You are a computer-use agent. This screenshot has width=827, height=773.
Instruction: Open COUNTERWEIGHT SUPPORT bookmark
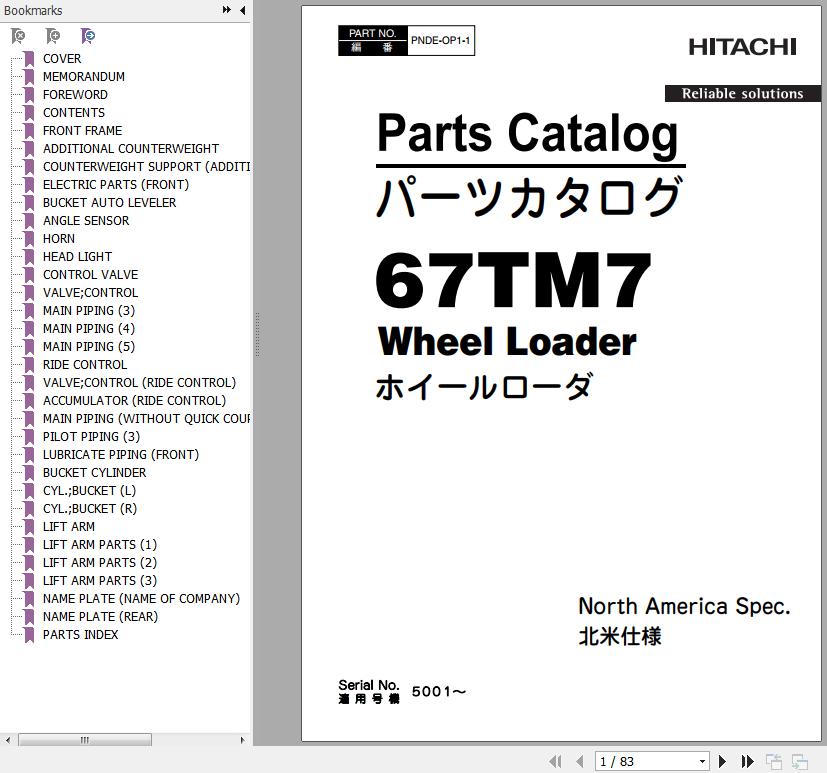point(146,167)
